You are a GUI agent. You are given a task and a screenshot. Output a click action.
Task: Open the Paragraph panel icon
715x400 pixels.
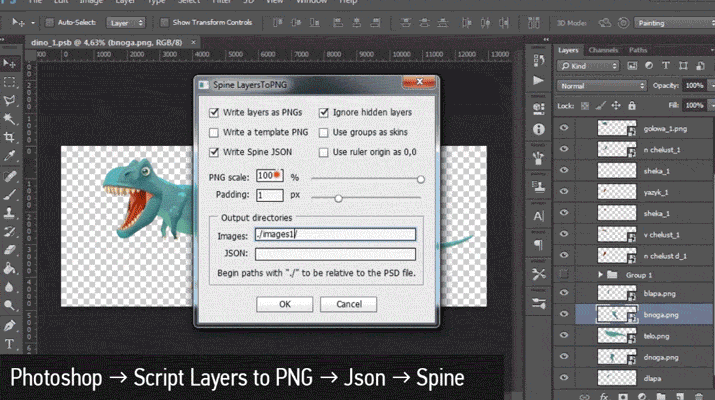point(539,245)
